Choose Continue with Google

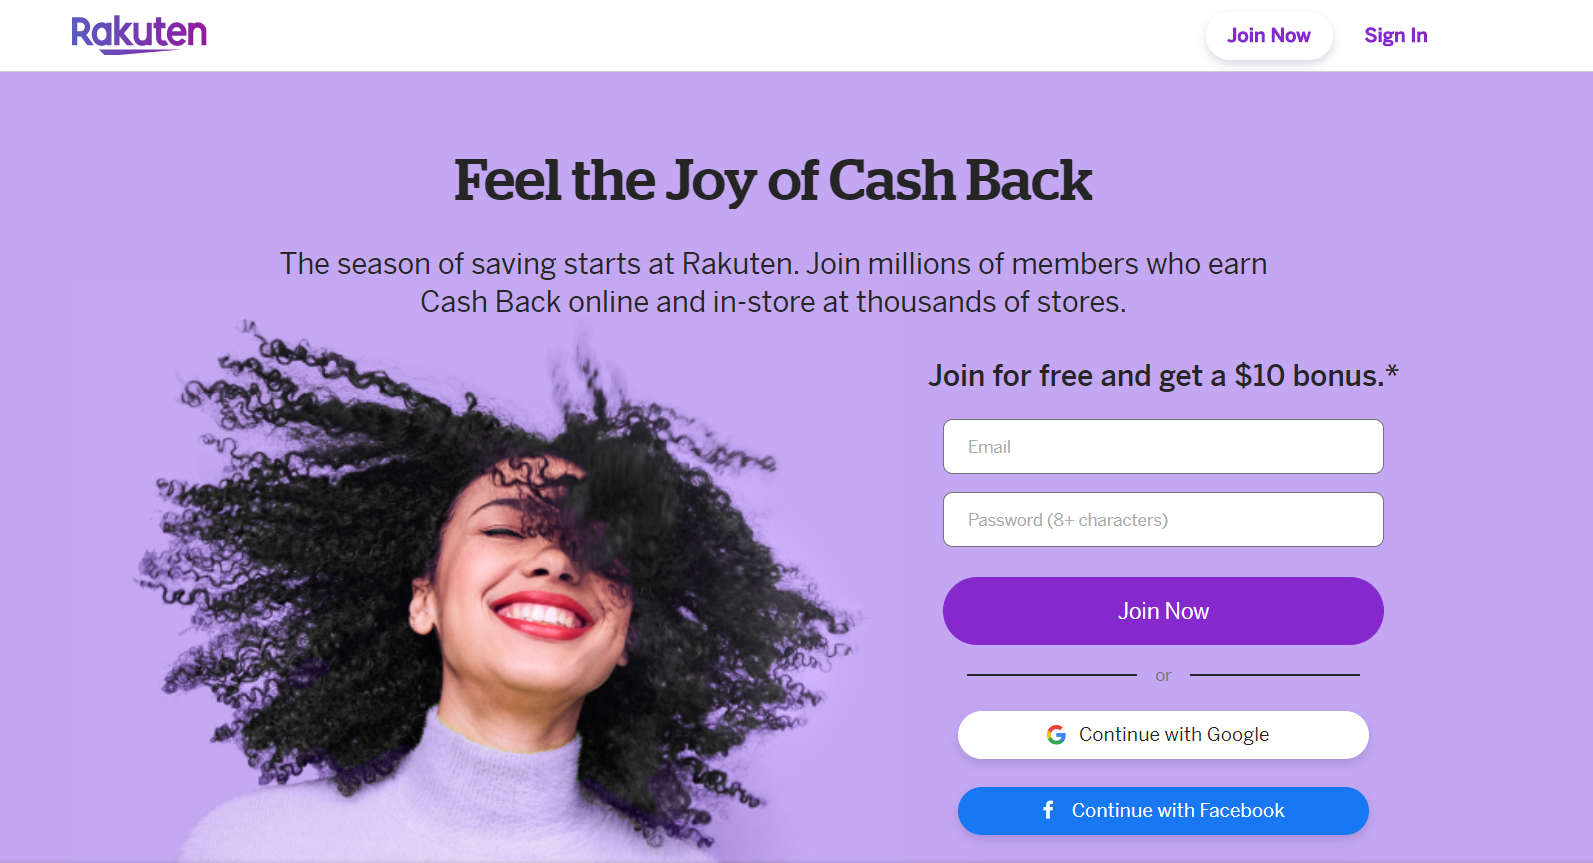[x=1163, y=735]
